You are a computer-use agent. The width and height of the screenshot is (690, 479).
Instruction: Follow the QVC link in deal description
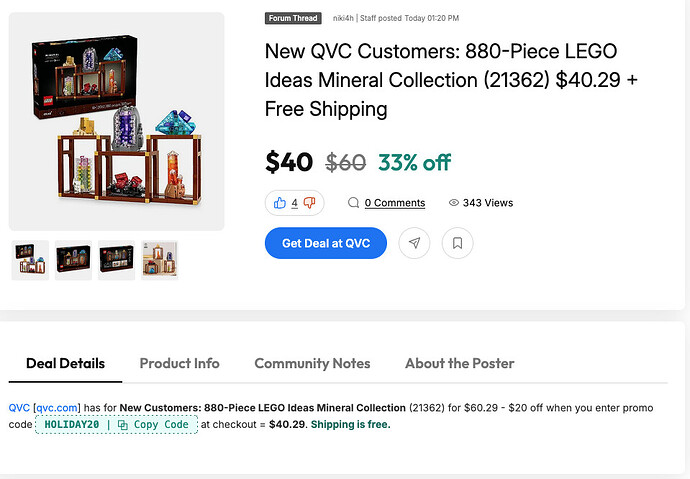click(19, 408)
